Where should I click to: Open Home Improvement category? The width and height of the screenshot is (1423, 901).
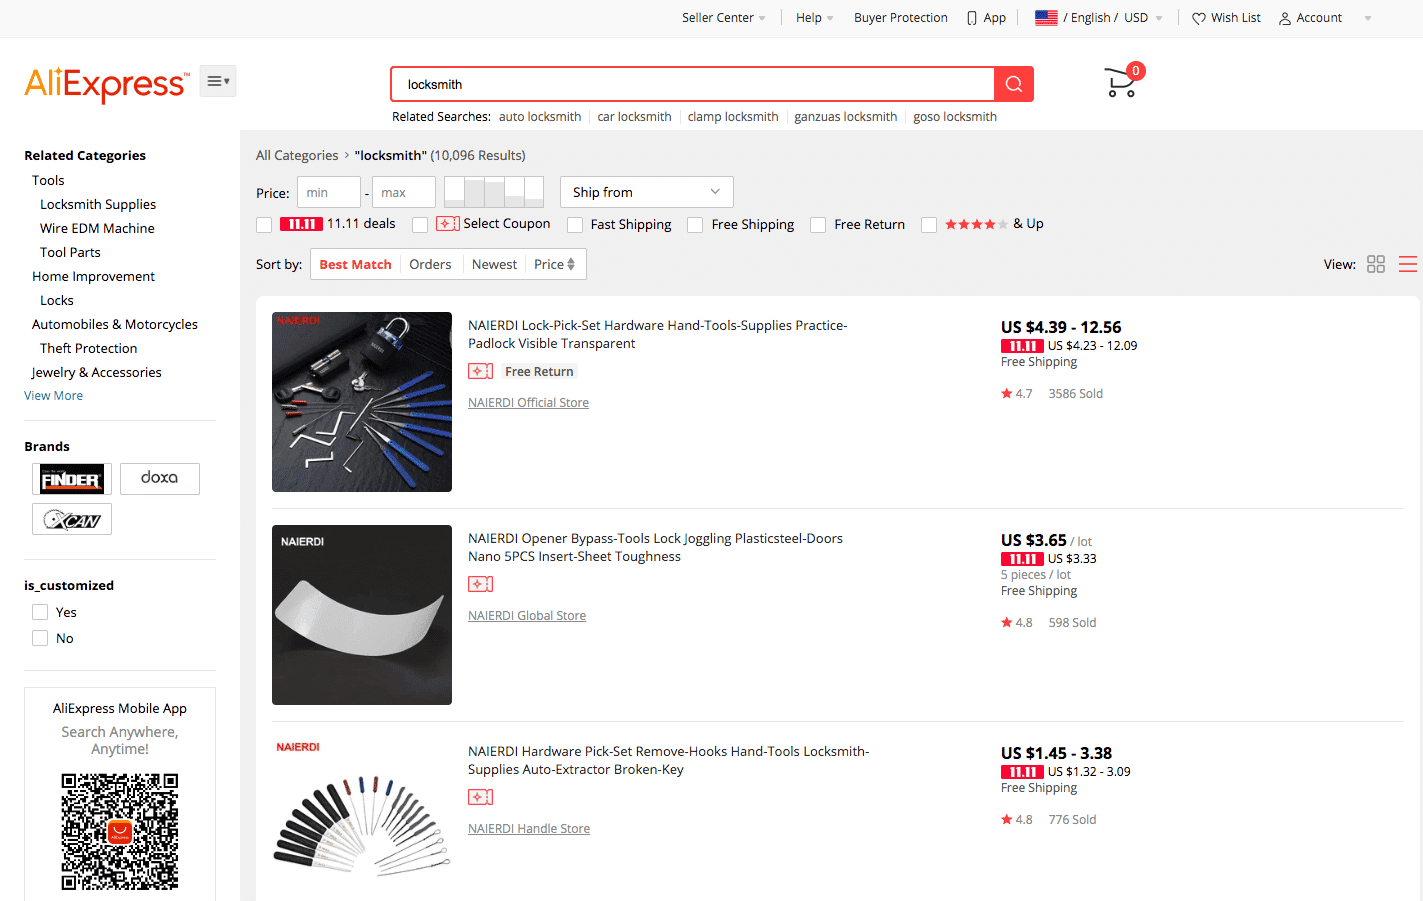coord(93,276)
